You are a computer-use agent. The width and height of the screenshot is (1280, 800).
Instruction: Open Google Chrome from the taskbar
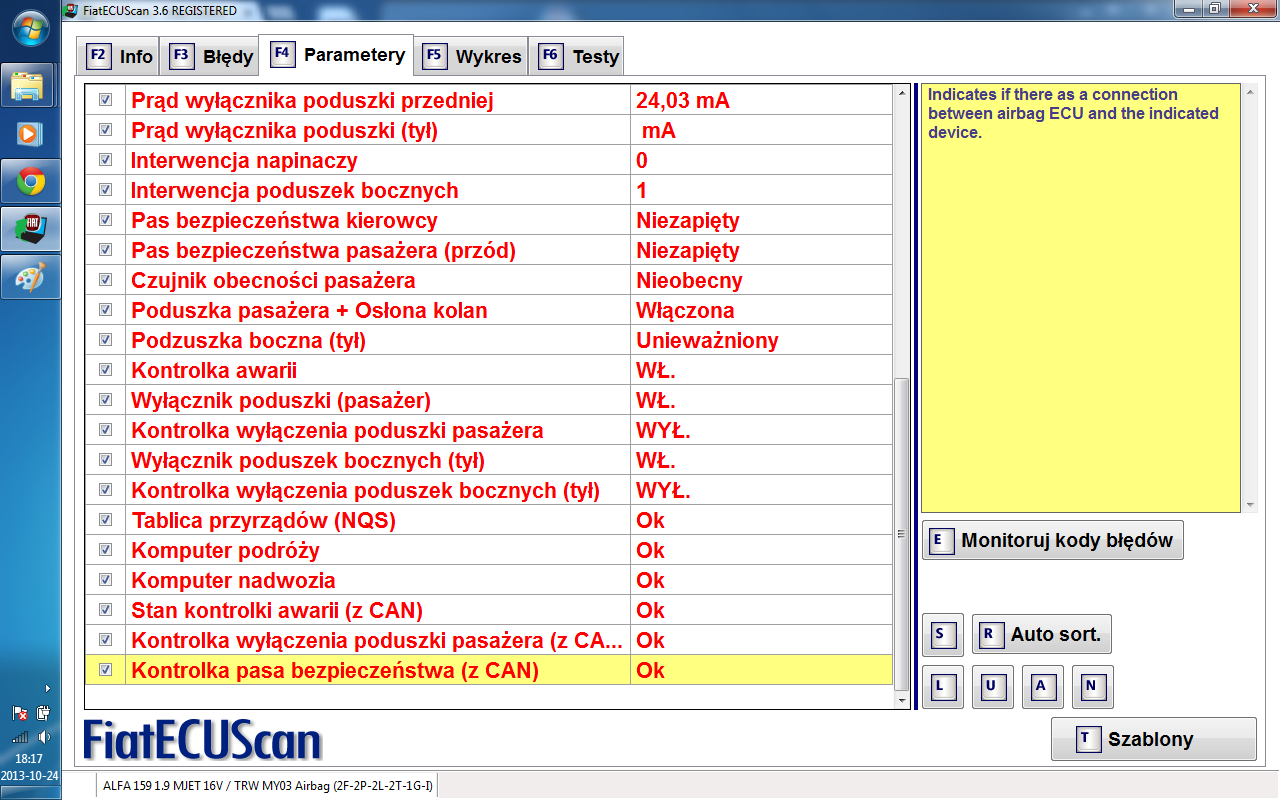(x=30, y=182)
